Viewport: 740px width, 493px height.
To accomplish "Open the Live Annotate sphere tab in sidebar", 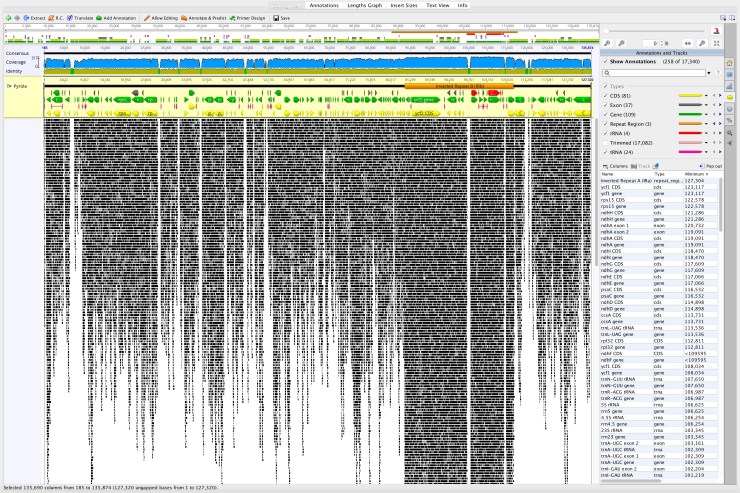I will tap(730, 109).
